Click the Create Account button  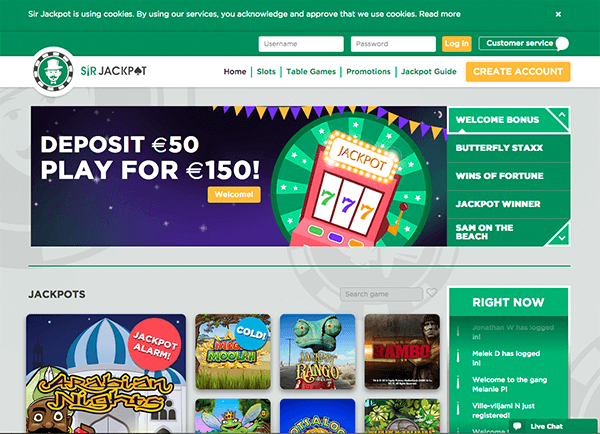point(518,72)
